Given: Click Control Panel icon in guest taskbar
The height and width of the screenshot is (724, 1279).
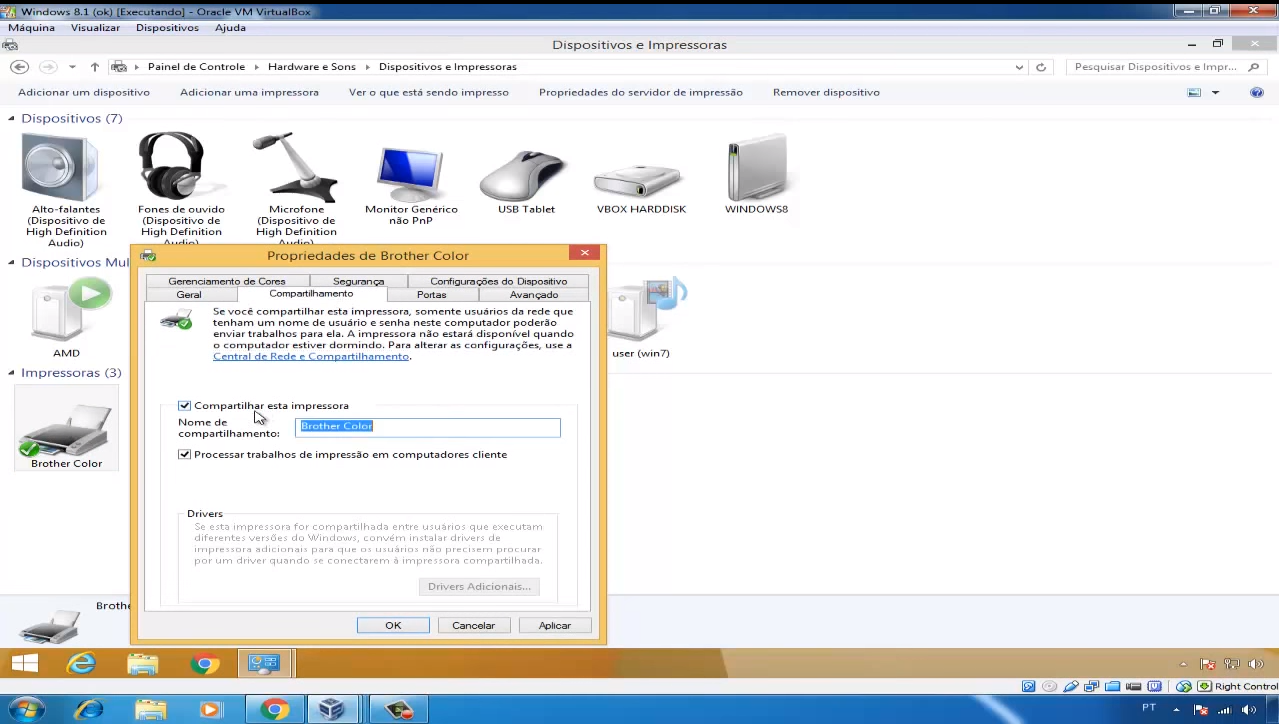Looking at the screenshot, I should pyautogui.click(x=264, y=663).
